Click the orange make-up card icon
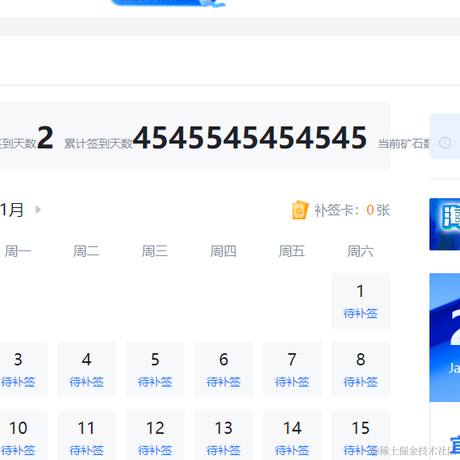The image size is (460, 460). pos(300,210)
